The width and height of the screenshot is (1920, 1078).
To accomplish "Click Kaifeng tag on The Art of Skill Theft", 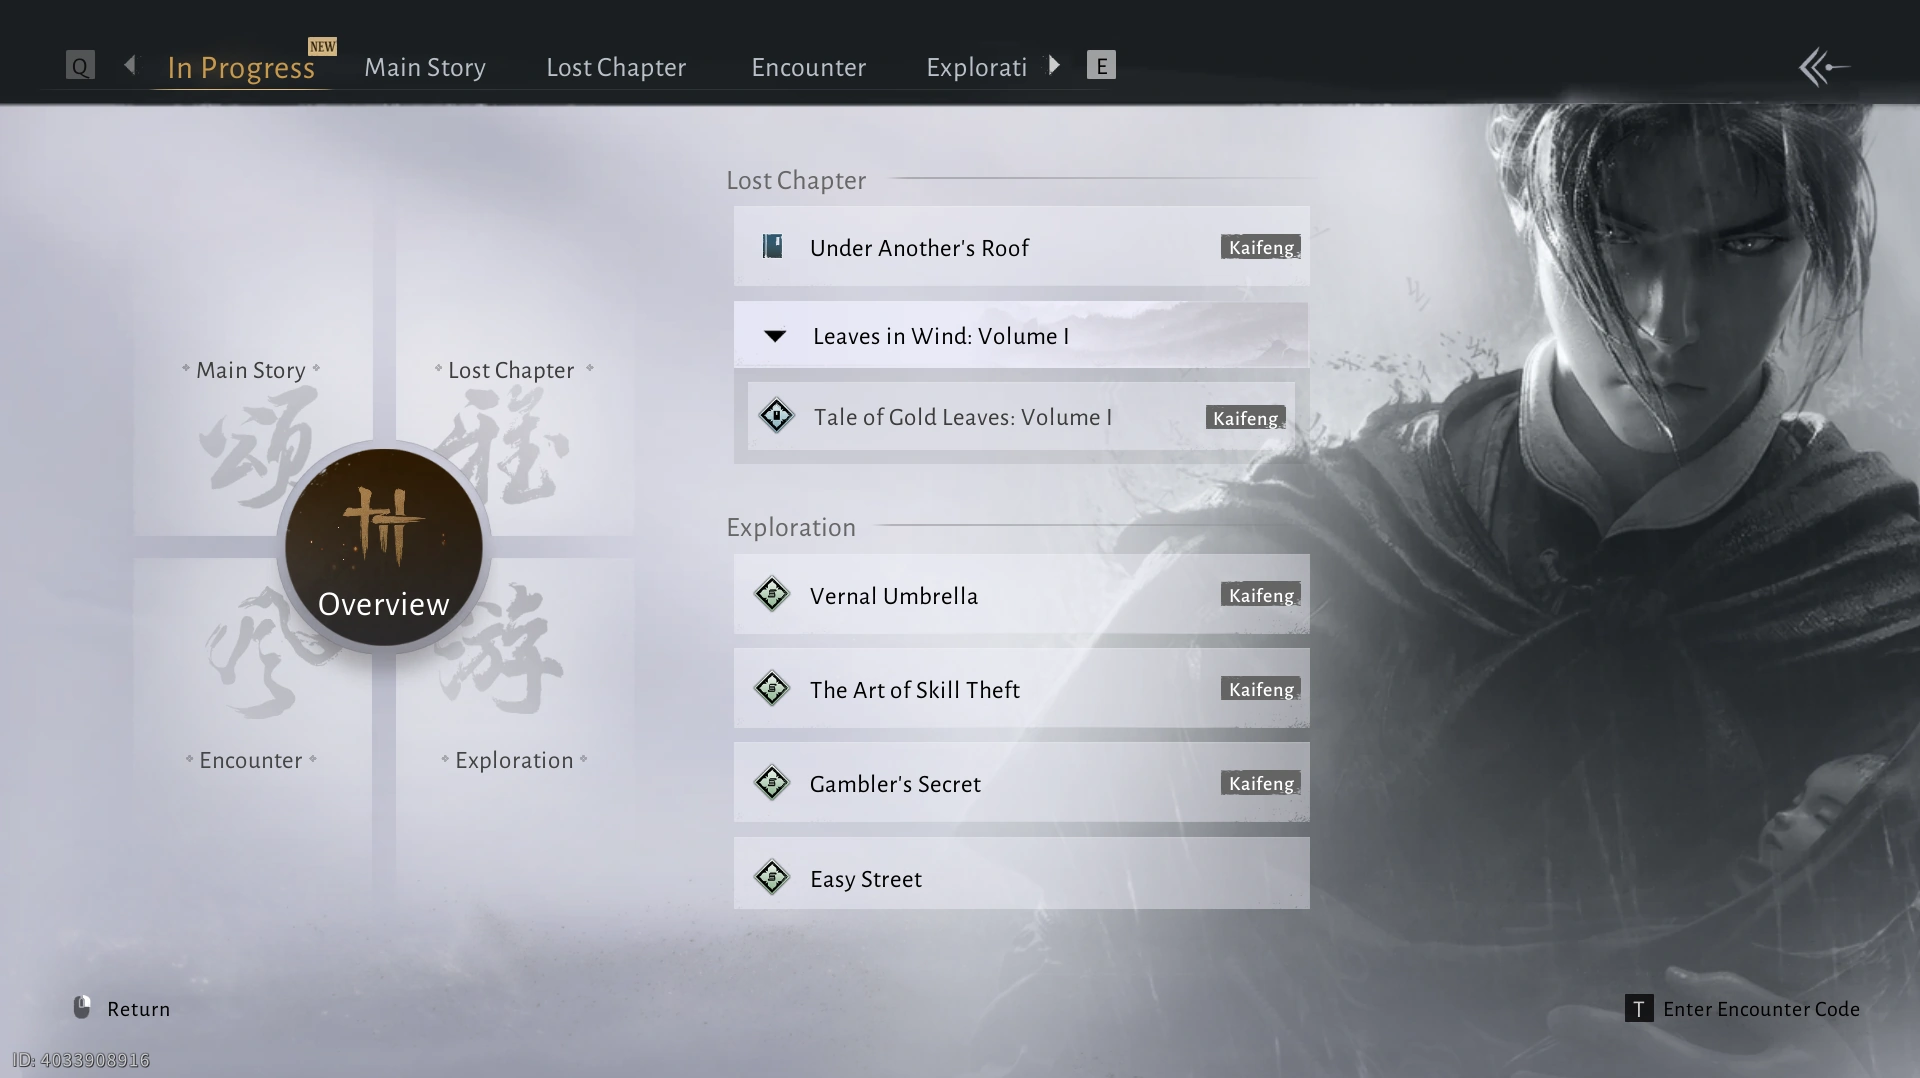I will 1261,689.
